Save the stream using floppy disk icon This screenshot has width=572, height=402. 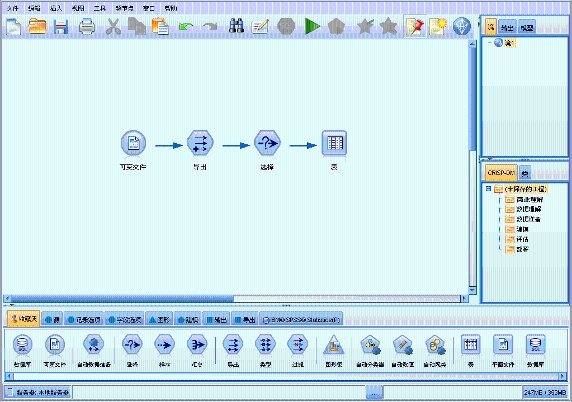[x=61, y=27]
